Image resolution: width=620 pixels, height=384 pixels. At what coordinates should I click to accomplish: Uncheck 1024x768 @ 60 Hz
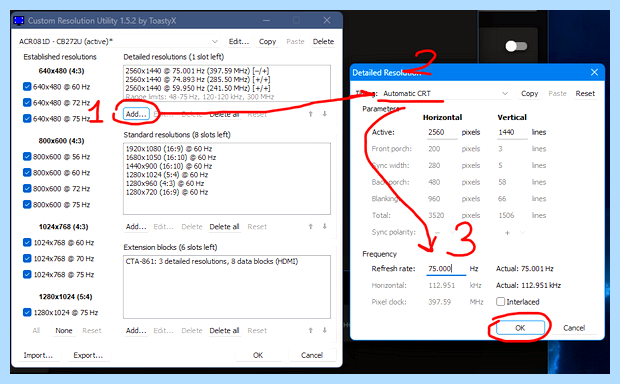pyautogui.click(x=27, y=242)
